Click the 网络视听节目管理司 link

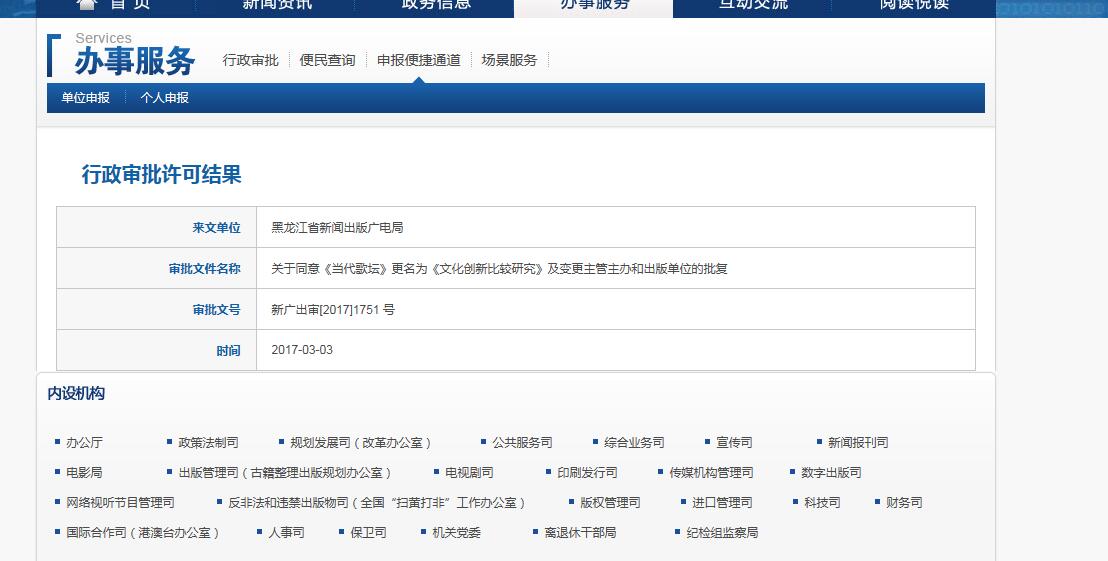pyautogui.click(x=120, y=503)
